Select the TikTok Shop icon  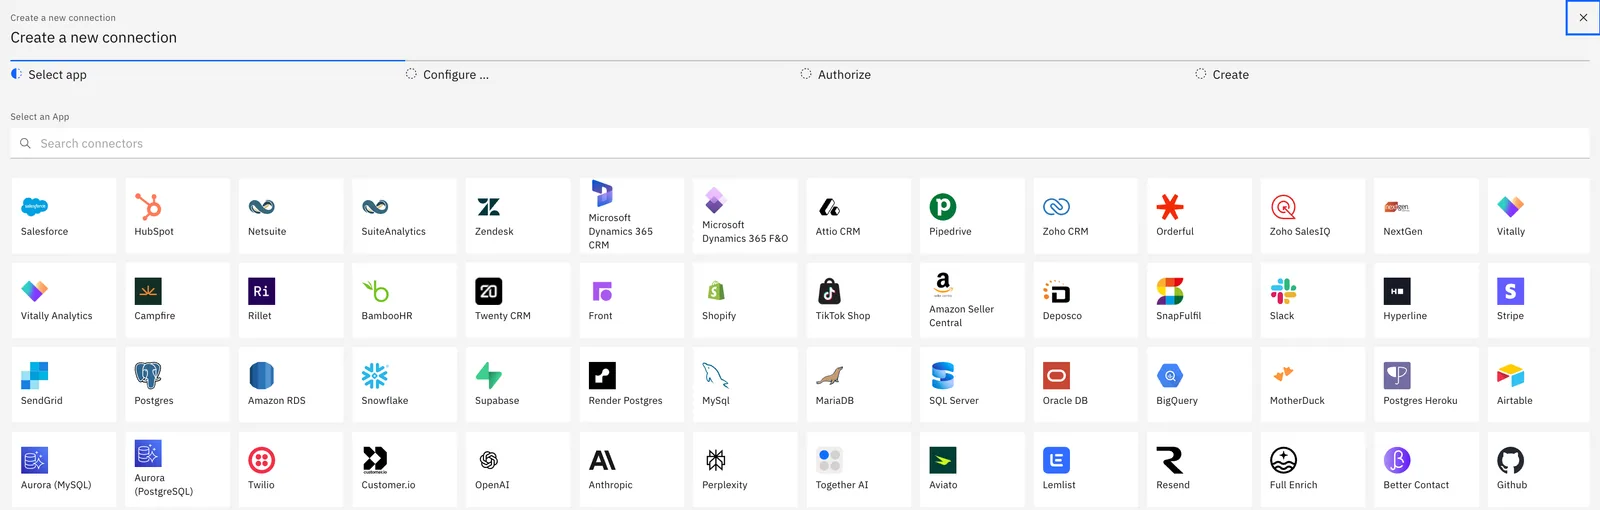pos(830,291)
